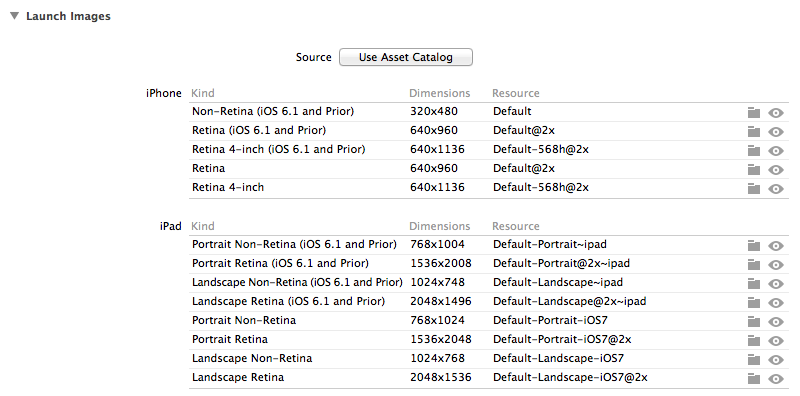Click eye icon for Portrait Non-Retina (iOS 6.1 and Prior)
The width and height of the screenshot is (800, 396).
776,245
